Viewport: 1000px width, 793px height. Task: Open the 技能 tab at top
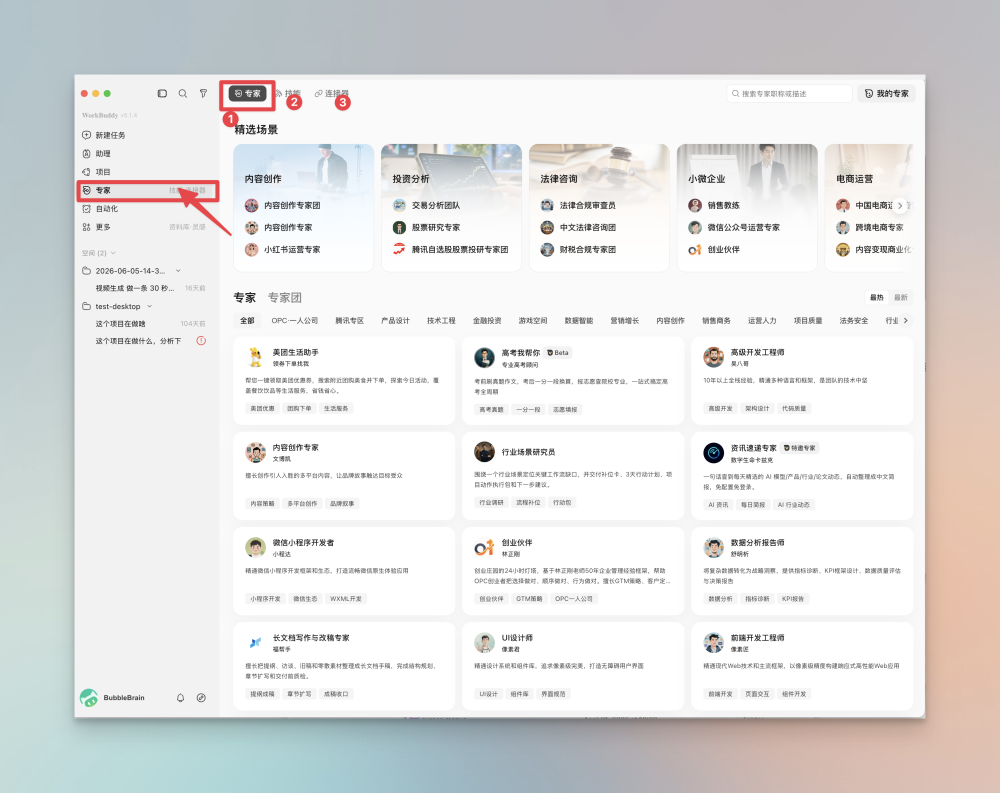pos(288,94)
